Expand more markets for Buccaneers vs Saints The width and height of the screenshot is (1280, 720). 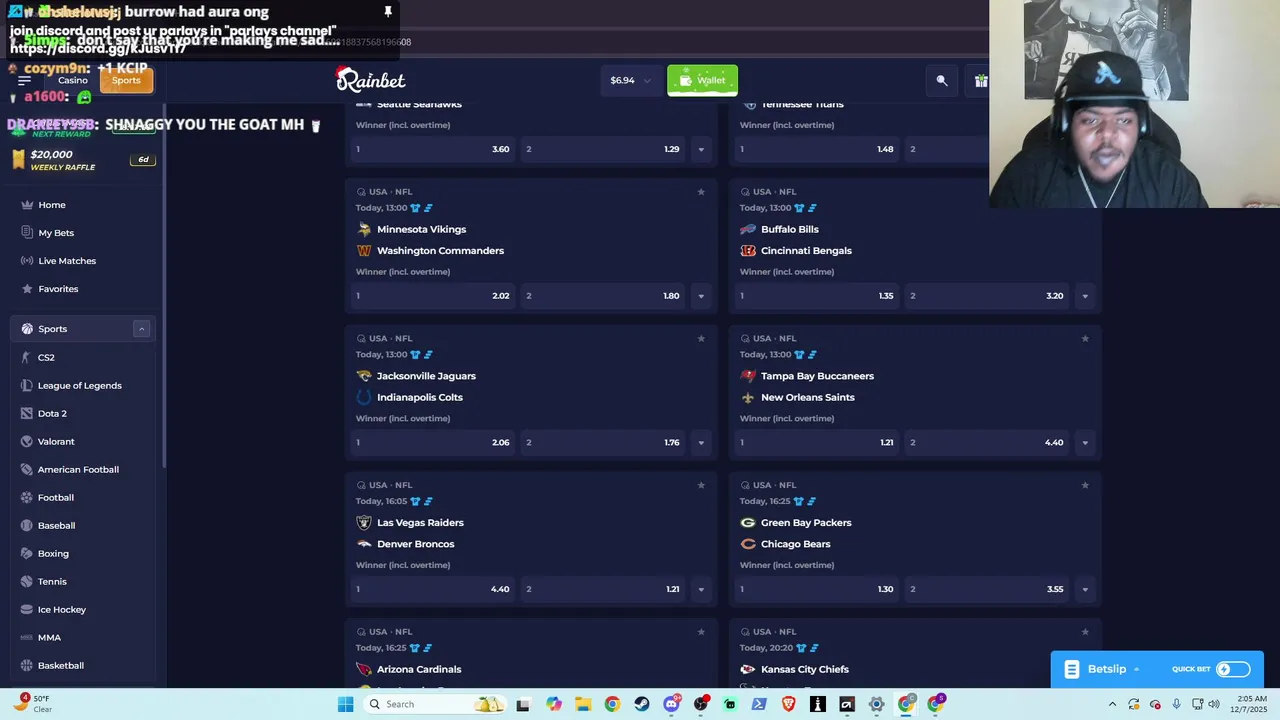pos(1085,443)
